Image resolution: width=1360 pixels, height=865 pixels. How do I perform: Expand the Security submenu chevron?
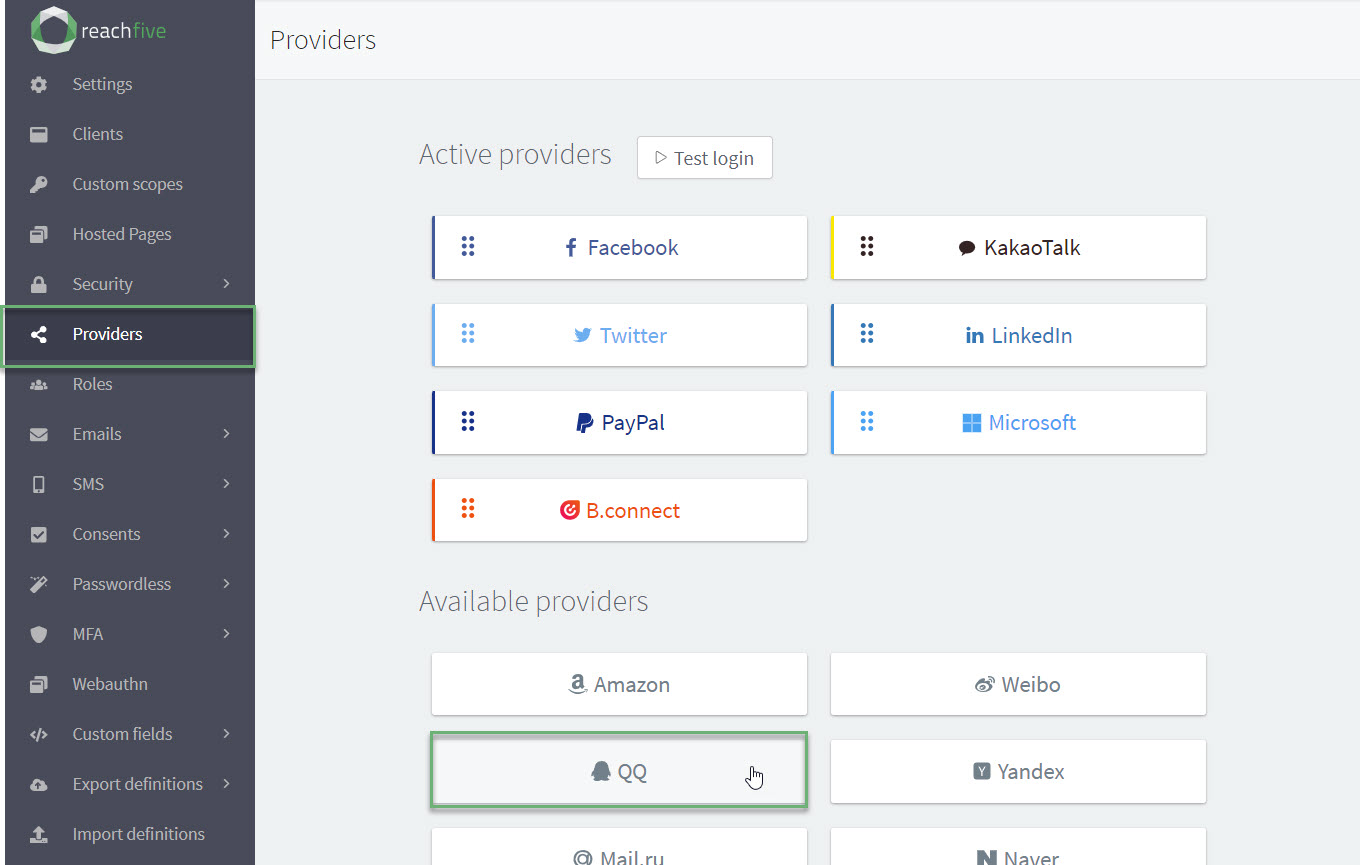pos(227,284)
